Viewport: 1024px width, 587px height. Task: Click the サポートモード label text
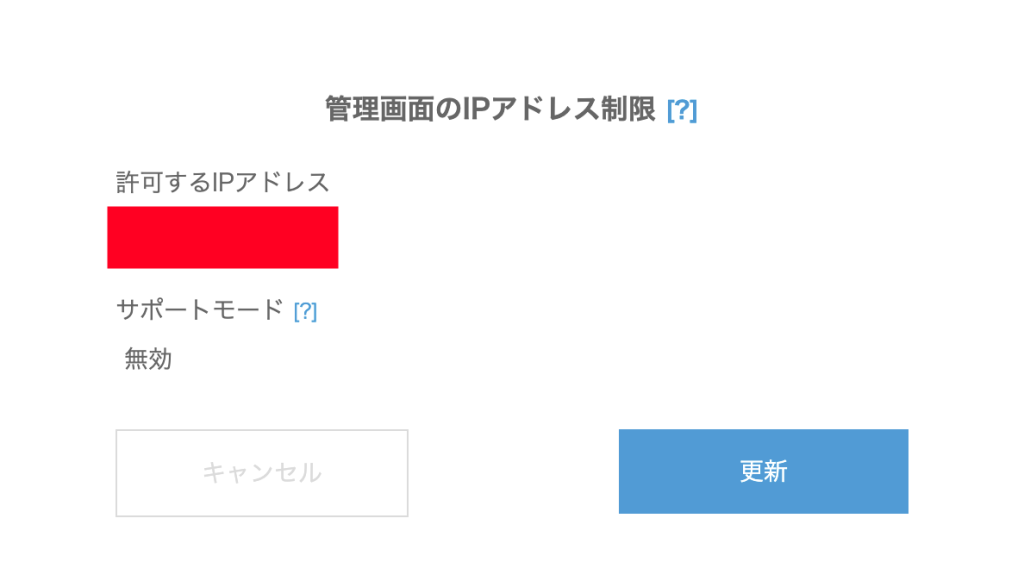click(200, 310)
